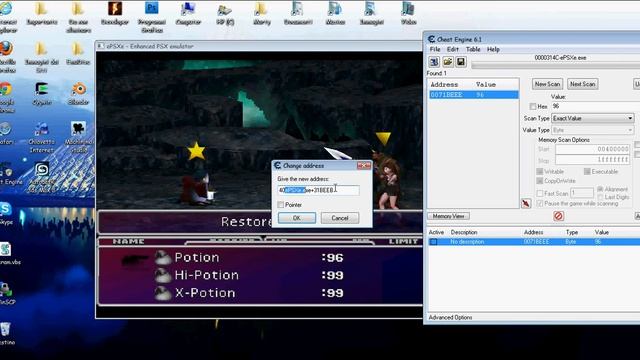
Task: Close the Change address dialog
Action: (364, 165)
